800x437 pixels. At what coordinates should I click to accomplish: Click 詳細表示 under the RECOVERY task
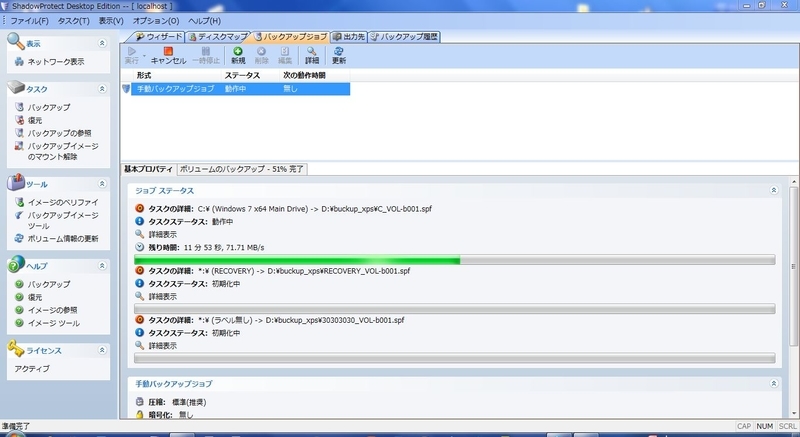tap(162, 296)
